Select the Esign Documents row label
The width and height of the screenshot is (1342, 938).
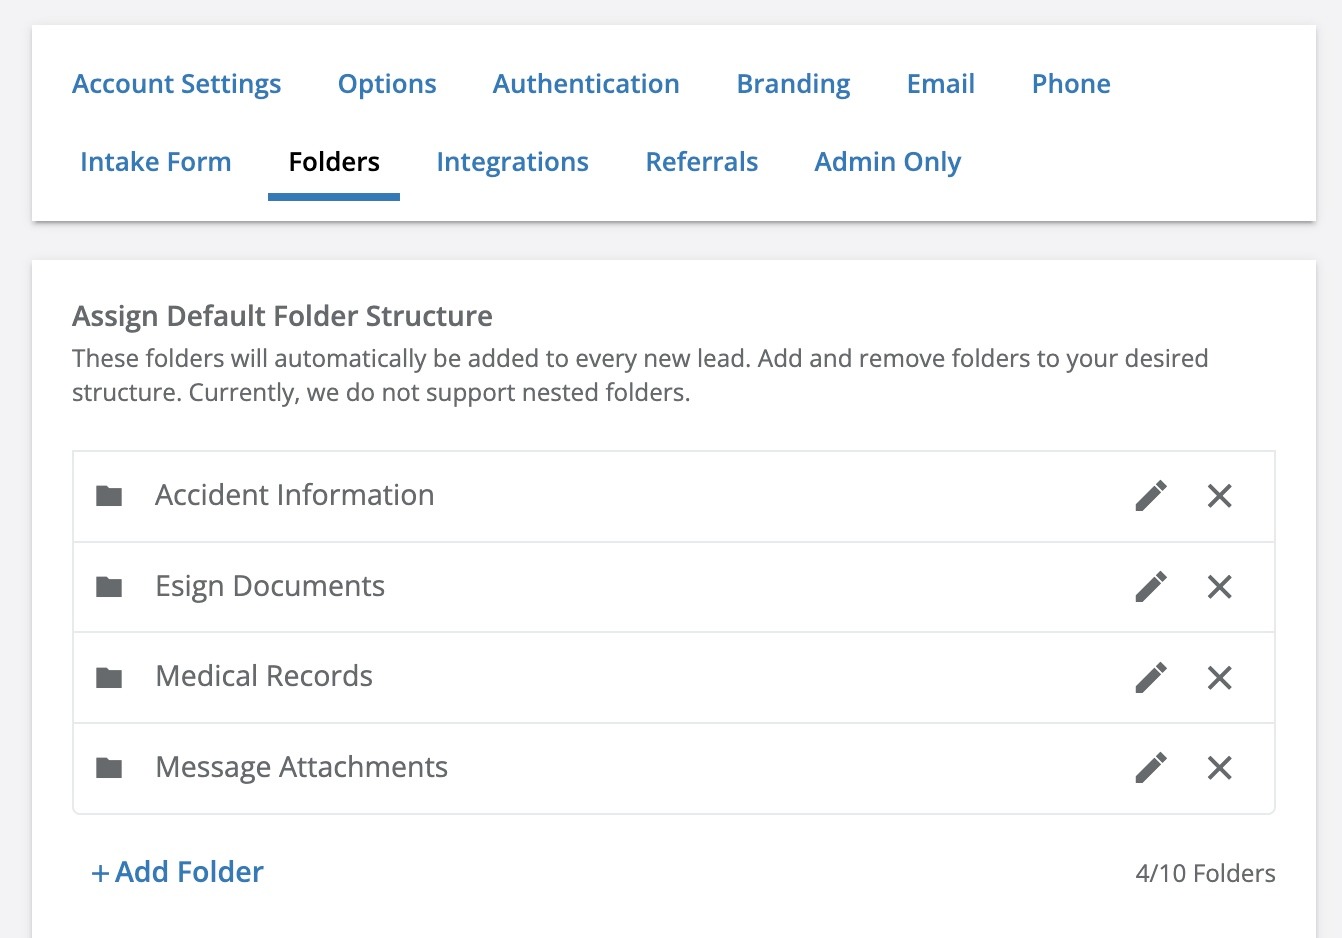point(270,586)
